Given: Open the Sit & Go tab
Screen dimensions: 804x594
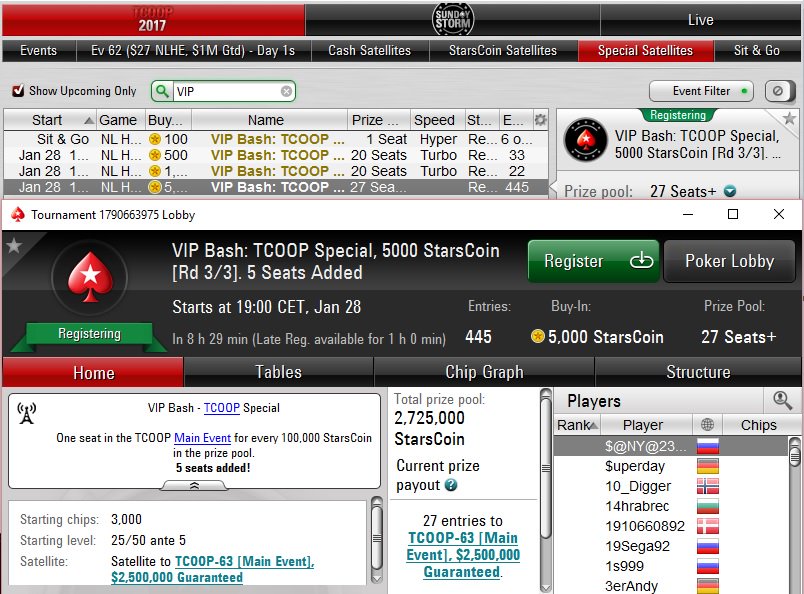Looking at the screenshot, I should click(x=756, y=51).
